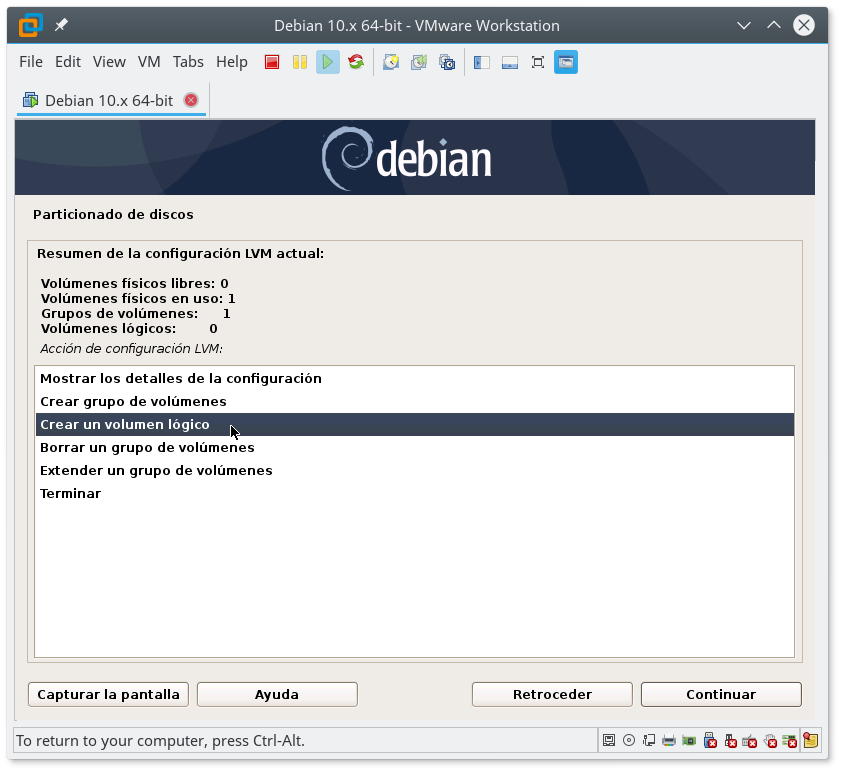Click the Revert to snapshot toolbar icon
The height and width of the screenshot is (772, 841).
coord(419,62)
